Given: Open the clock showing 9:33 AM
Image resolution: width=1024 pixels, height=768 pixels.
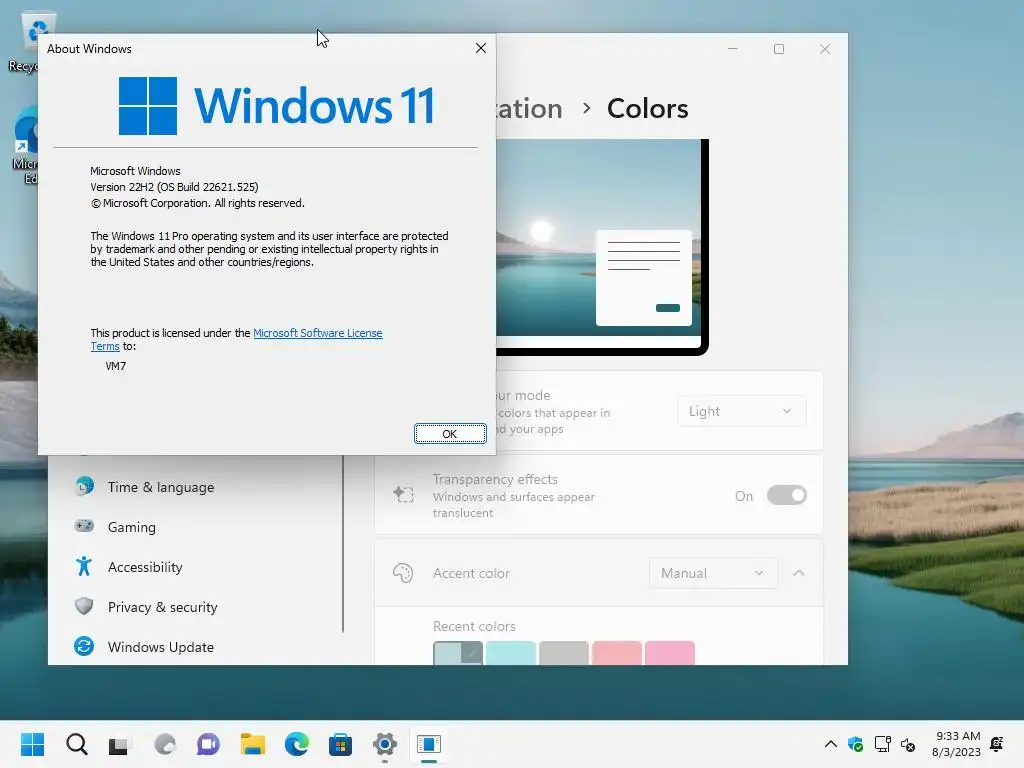Looking at the screenshot, I should coord(956,744).
